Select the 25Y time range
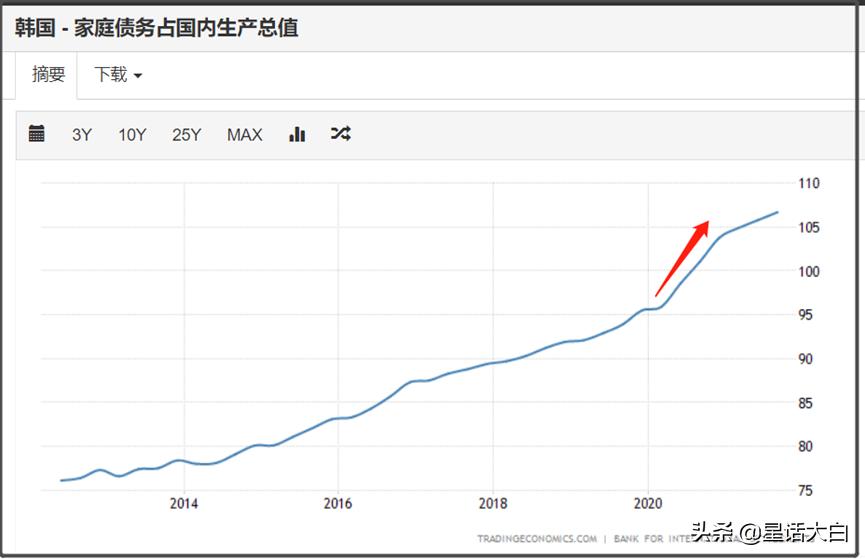865x559 pixels. pos(186,135)
